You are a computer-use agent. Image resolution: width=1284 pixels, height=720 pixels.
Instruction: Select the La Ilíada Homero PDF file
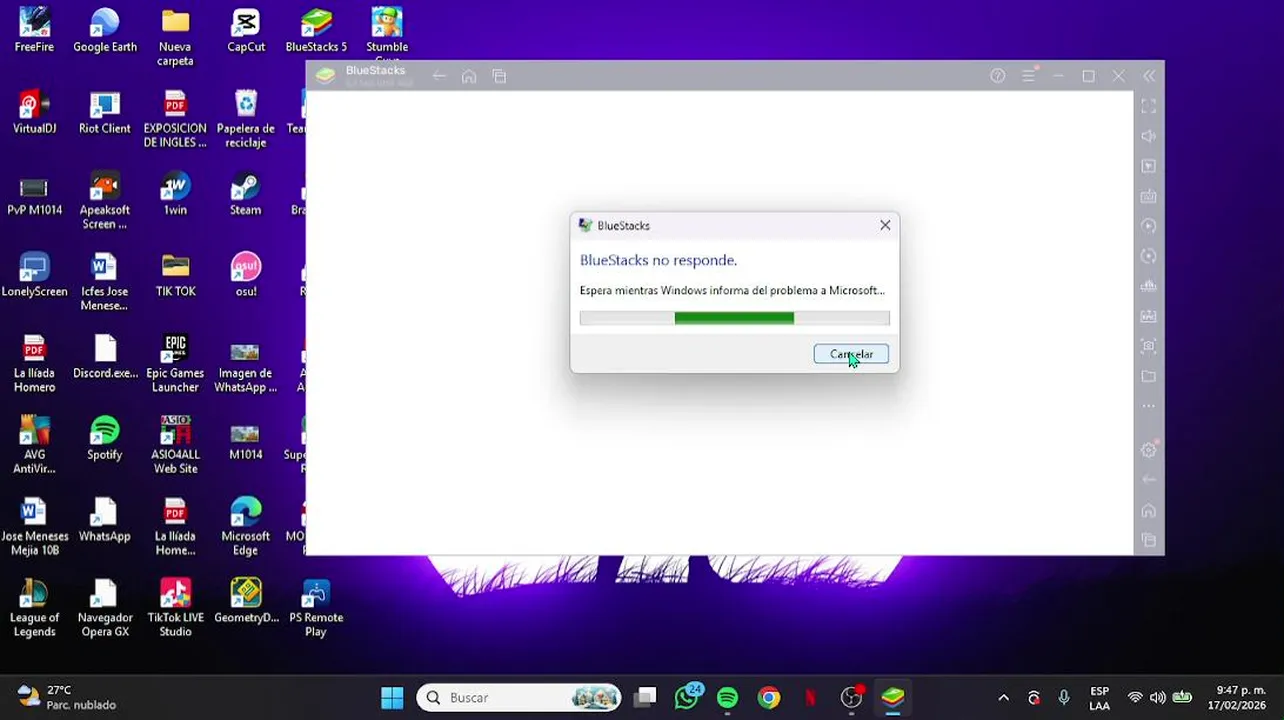(34, 364)
